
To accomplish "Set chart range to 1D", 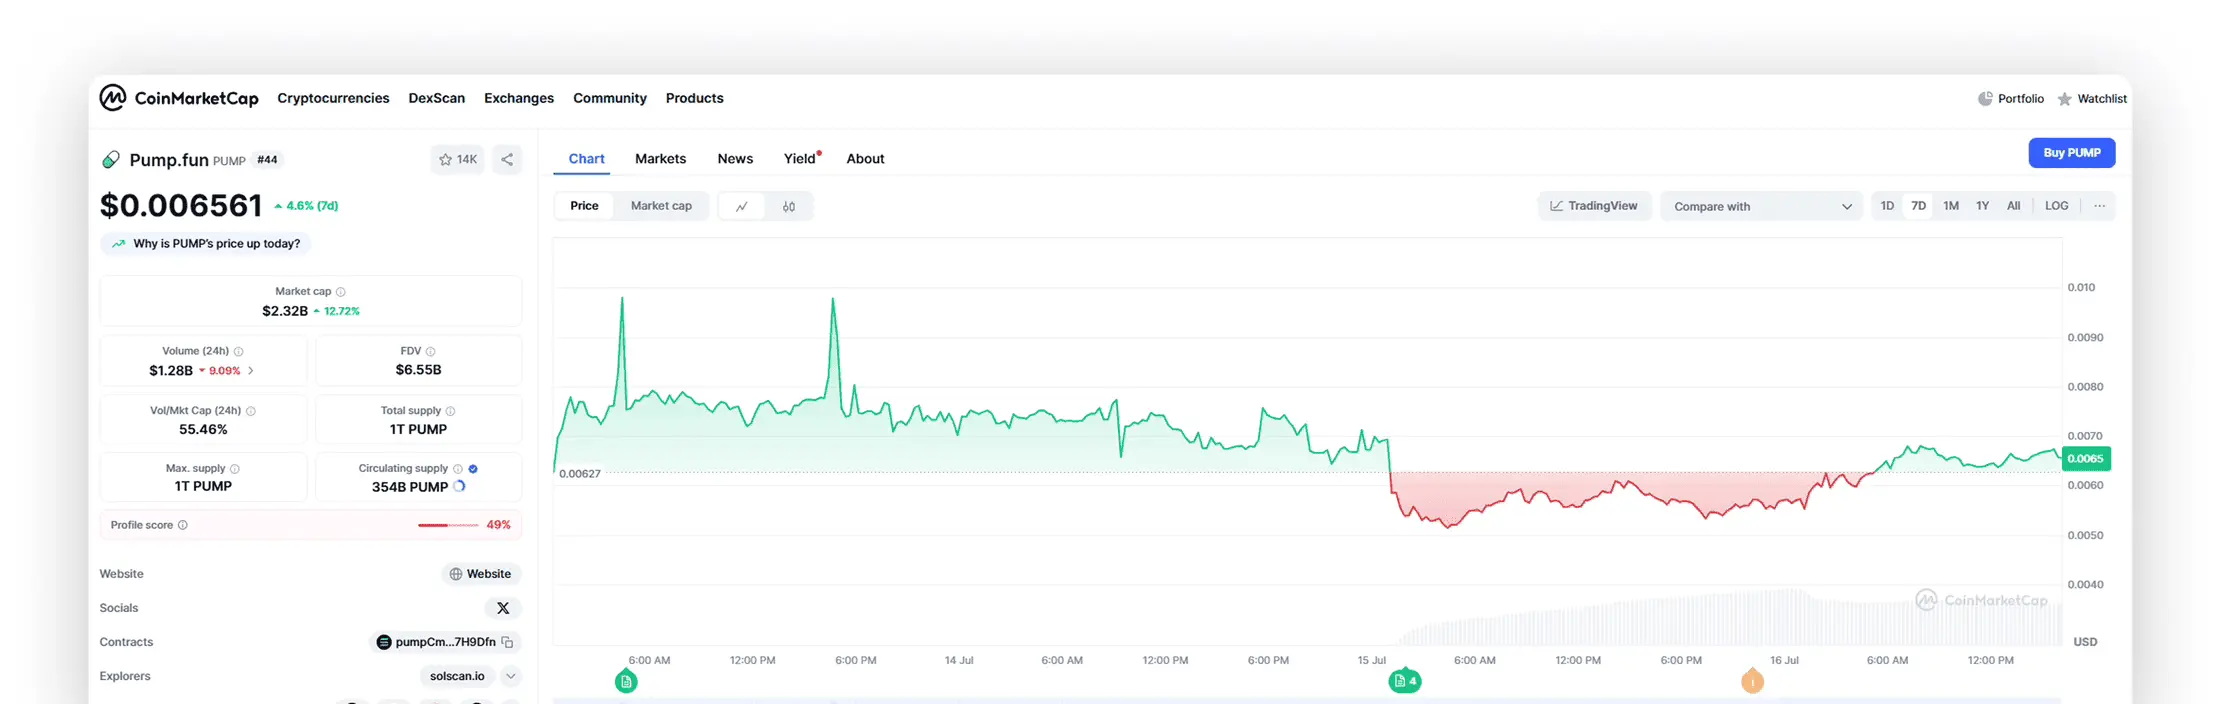I will [x=1887, y=206].
